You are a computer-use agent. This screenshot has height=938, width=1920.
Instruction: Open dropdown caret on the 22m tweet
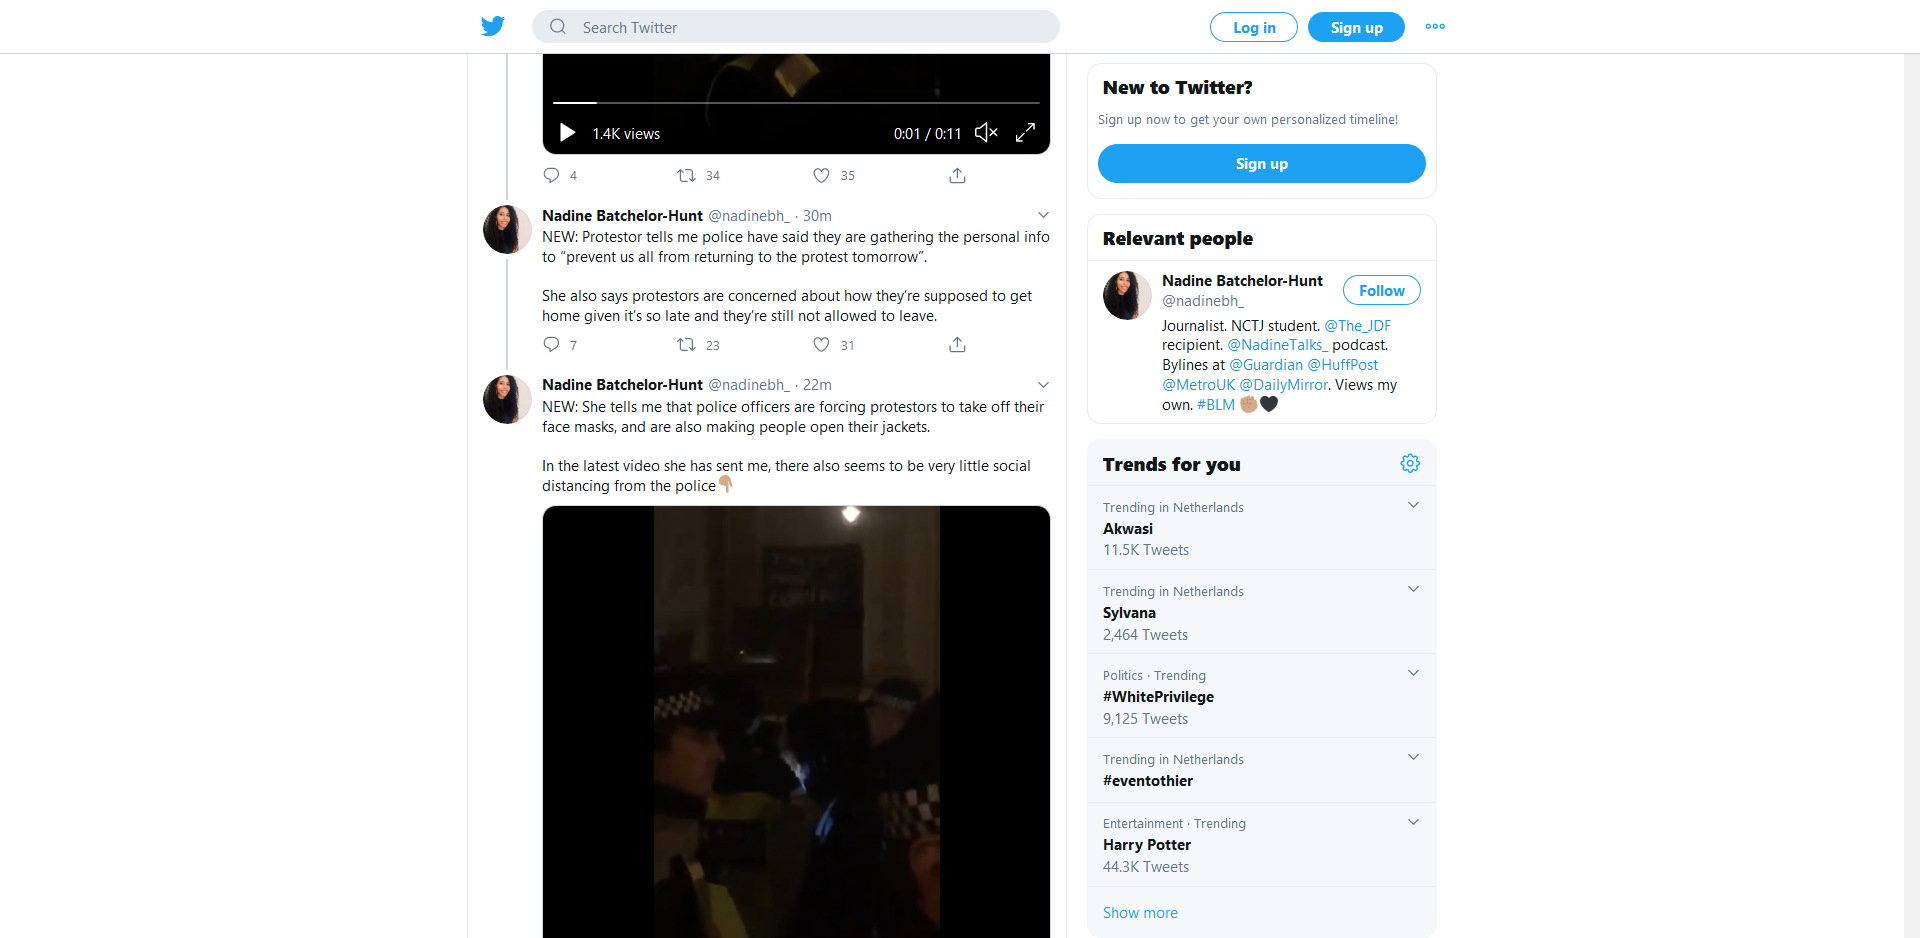(1043, 385)
